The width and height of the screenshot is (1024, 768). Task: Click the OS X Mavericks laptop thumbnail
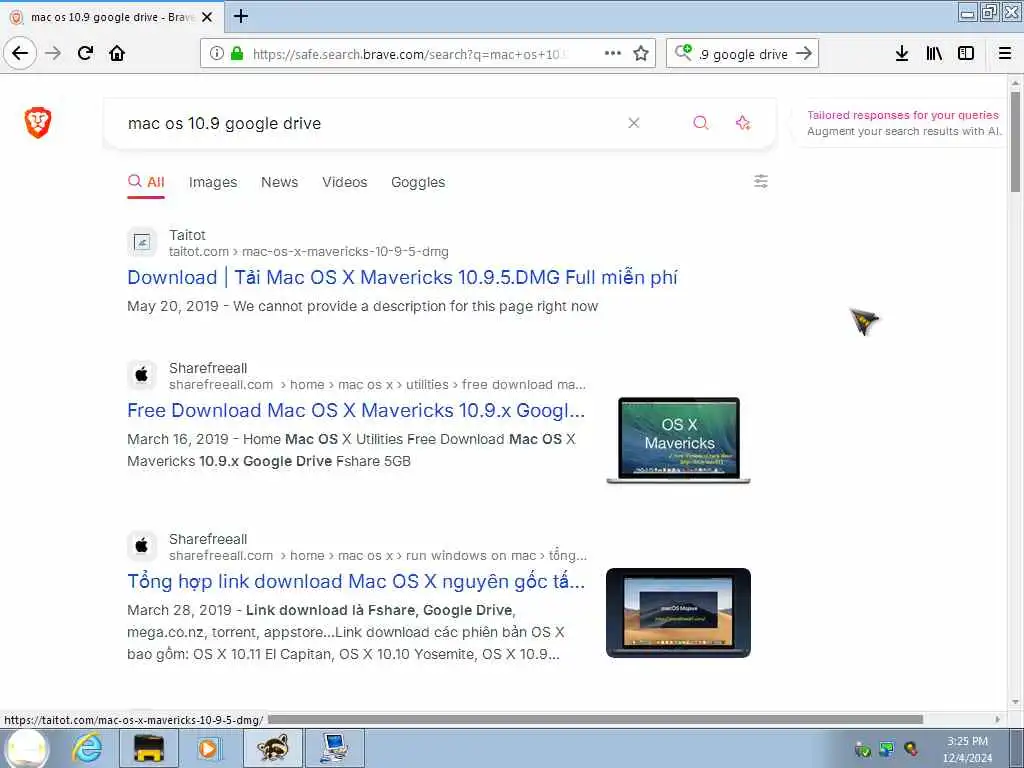coord(678,440)
